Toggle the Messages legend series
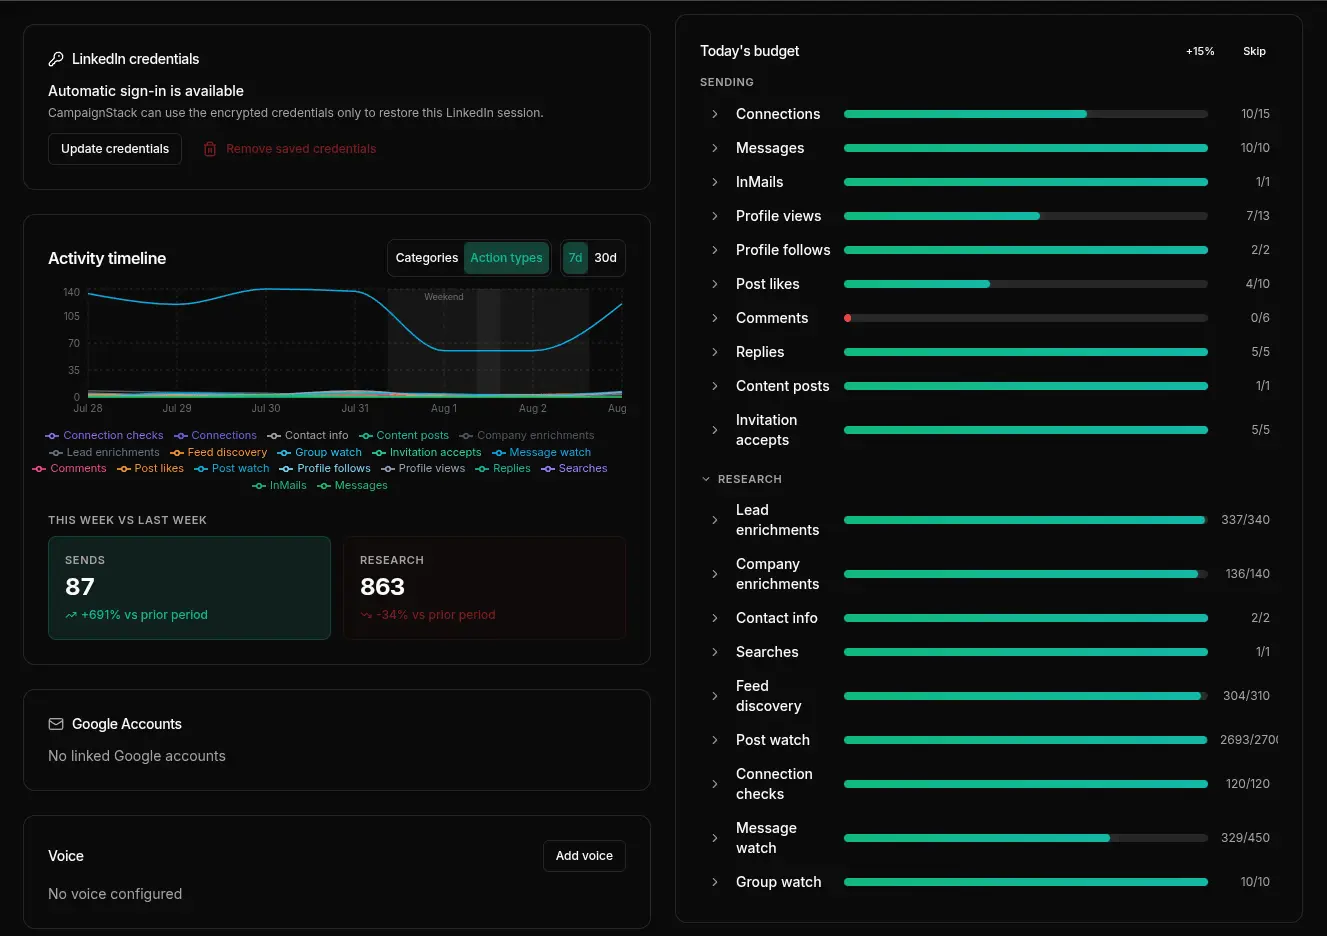Viewport: 1327px width, 936px height. 352,485
